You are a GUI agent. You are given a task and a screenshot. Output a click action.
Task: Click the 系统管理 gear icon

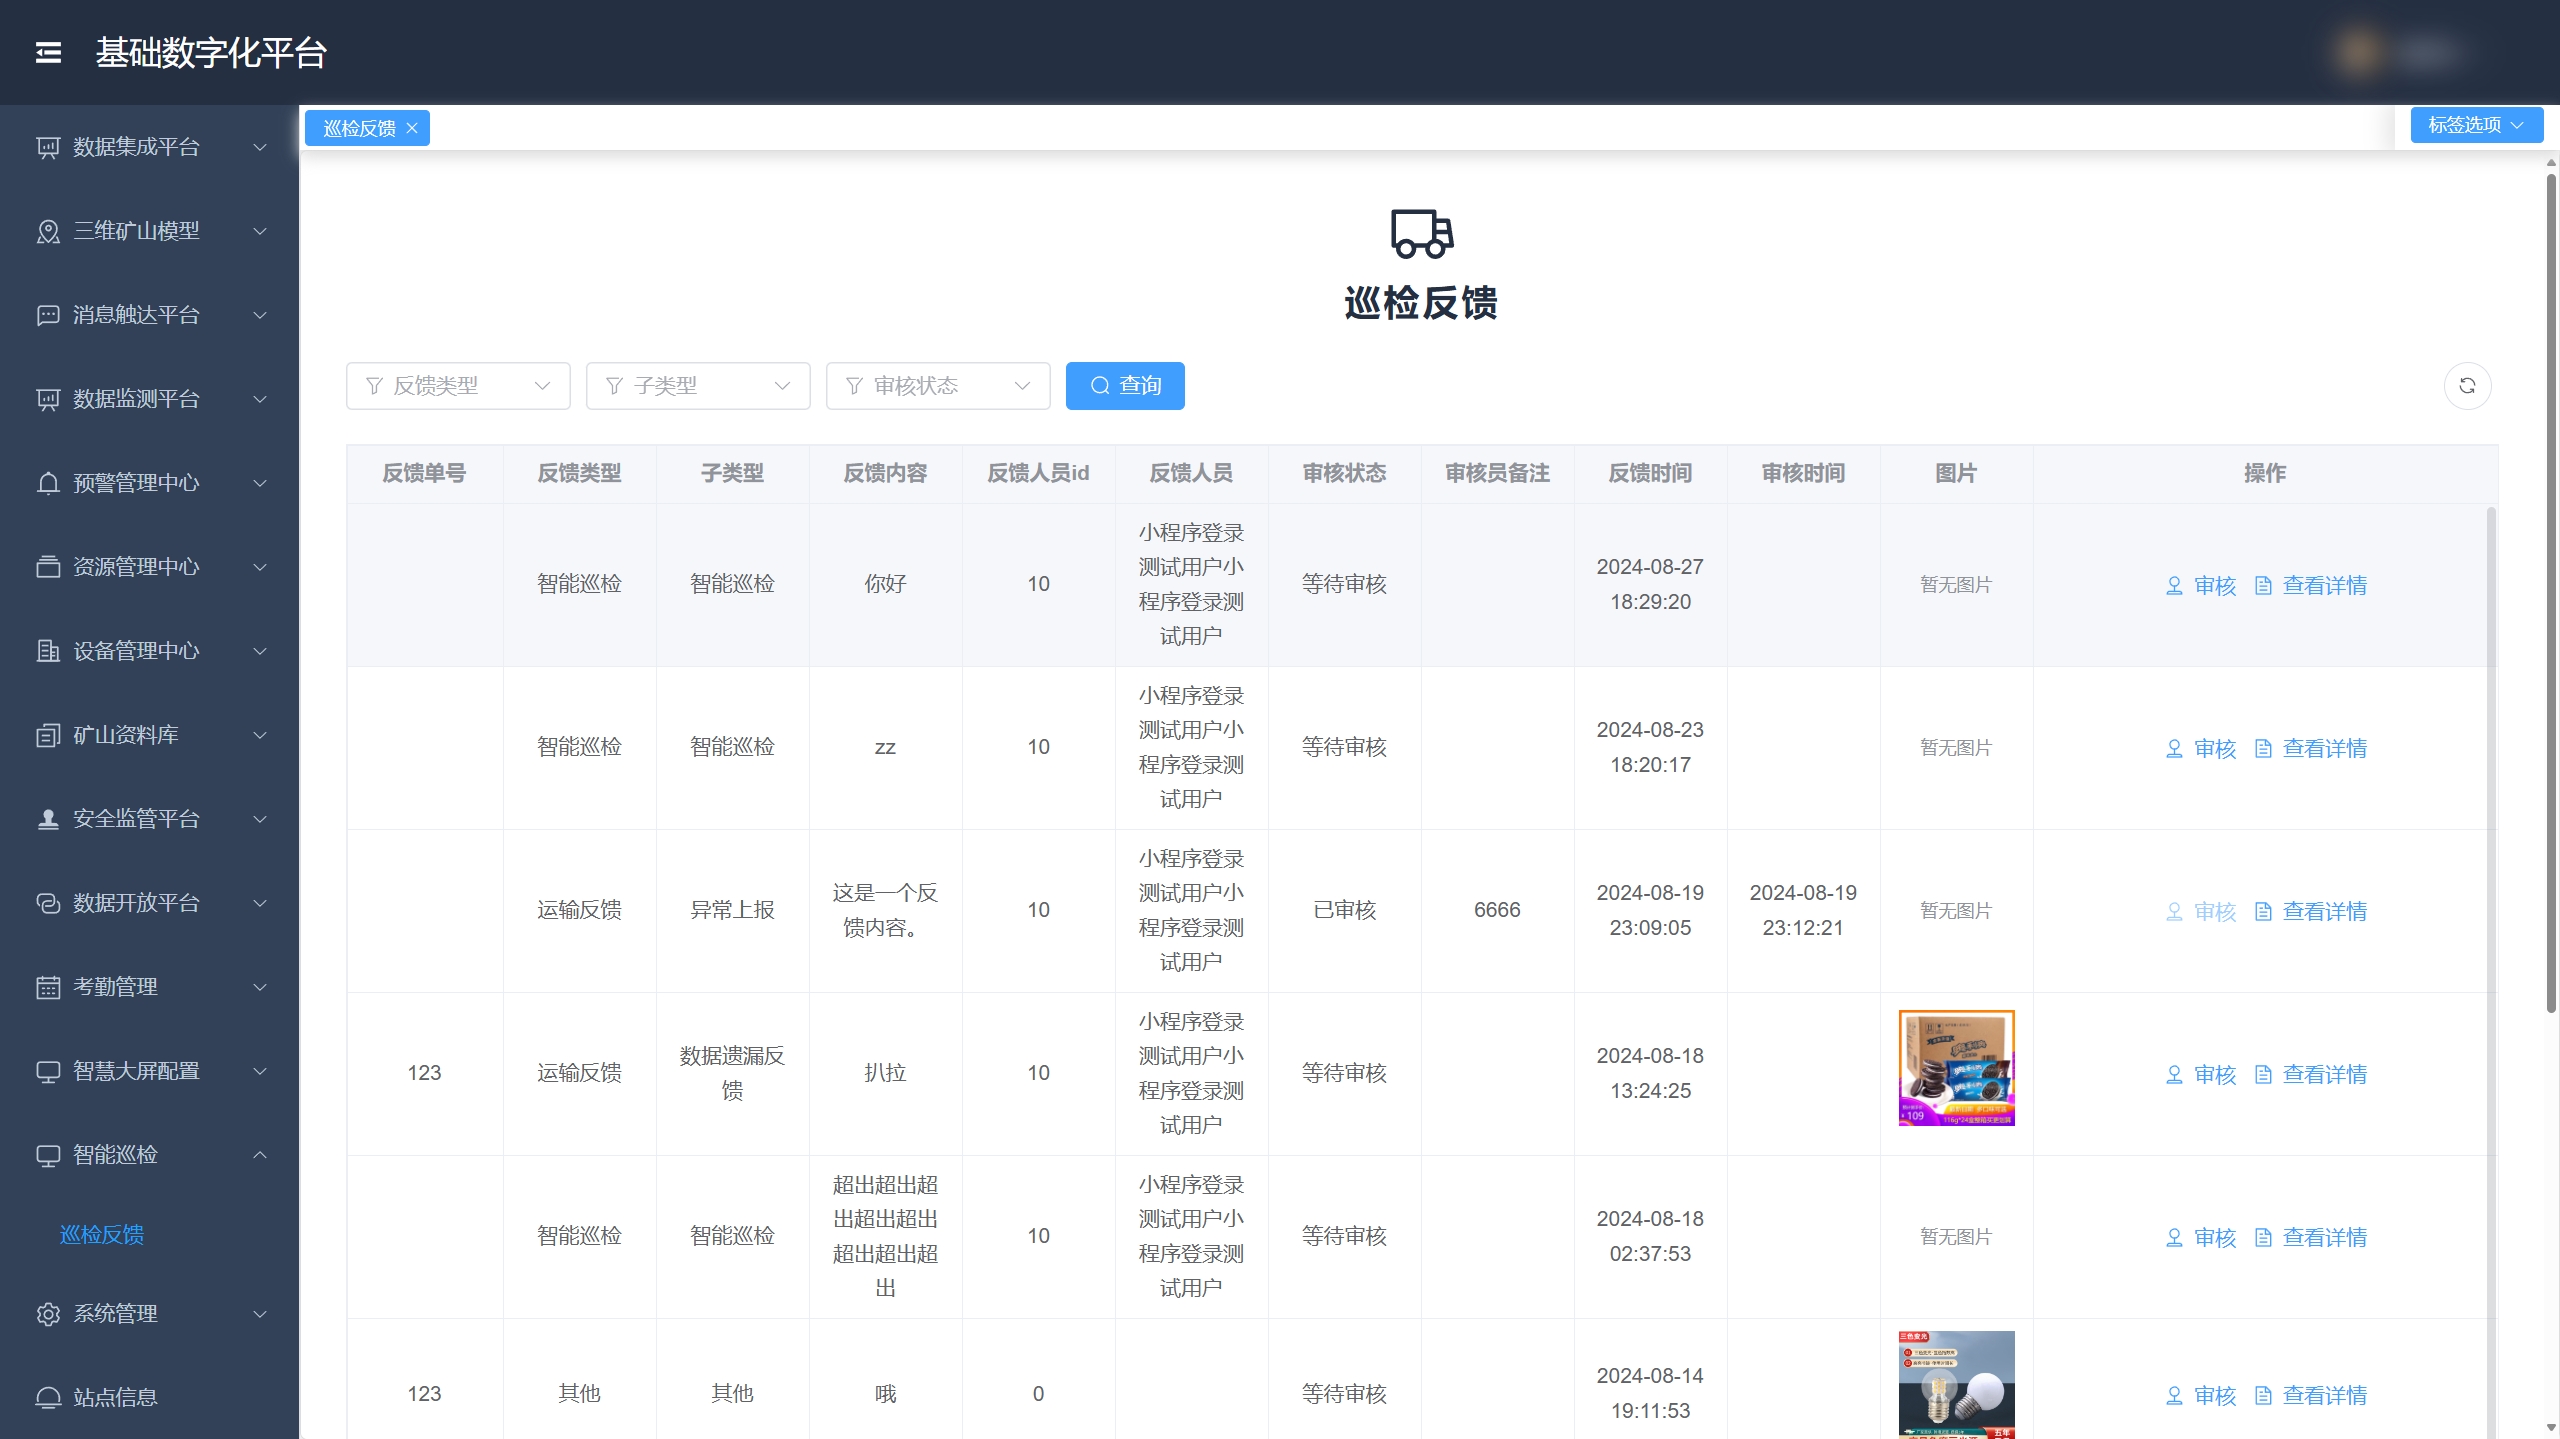48,1314
